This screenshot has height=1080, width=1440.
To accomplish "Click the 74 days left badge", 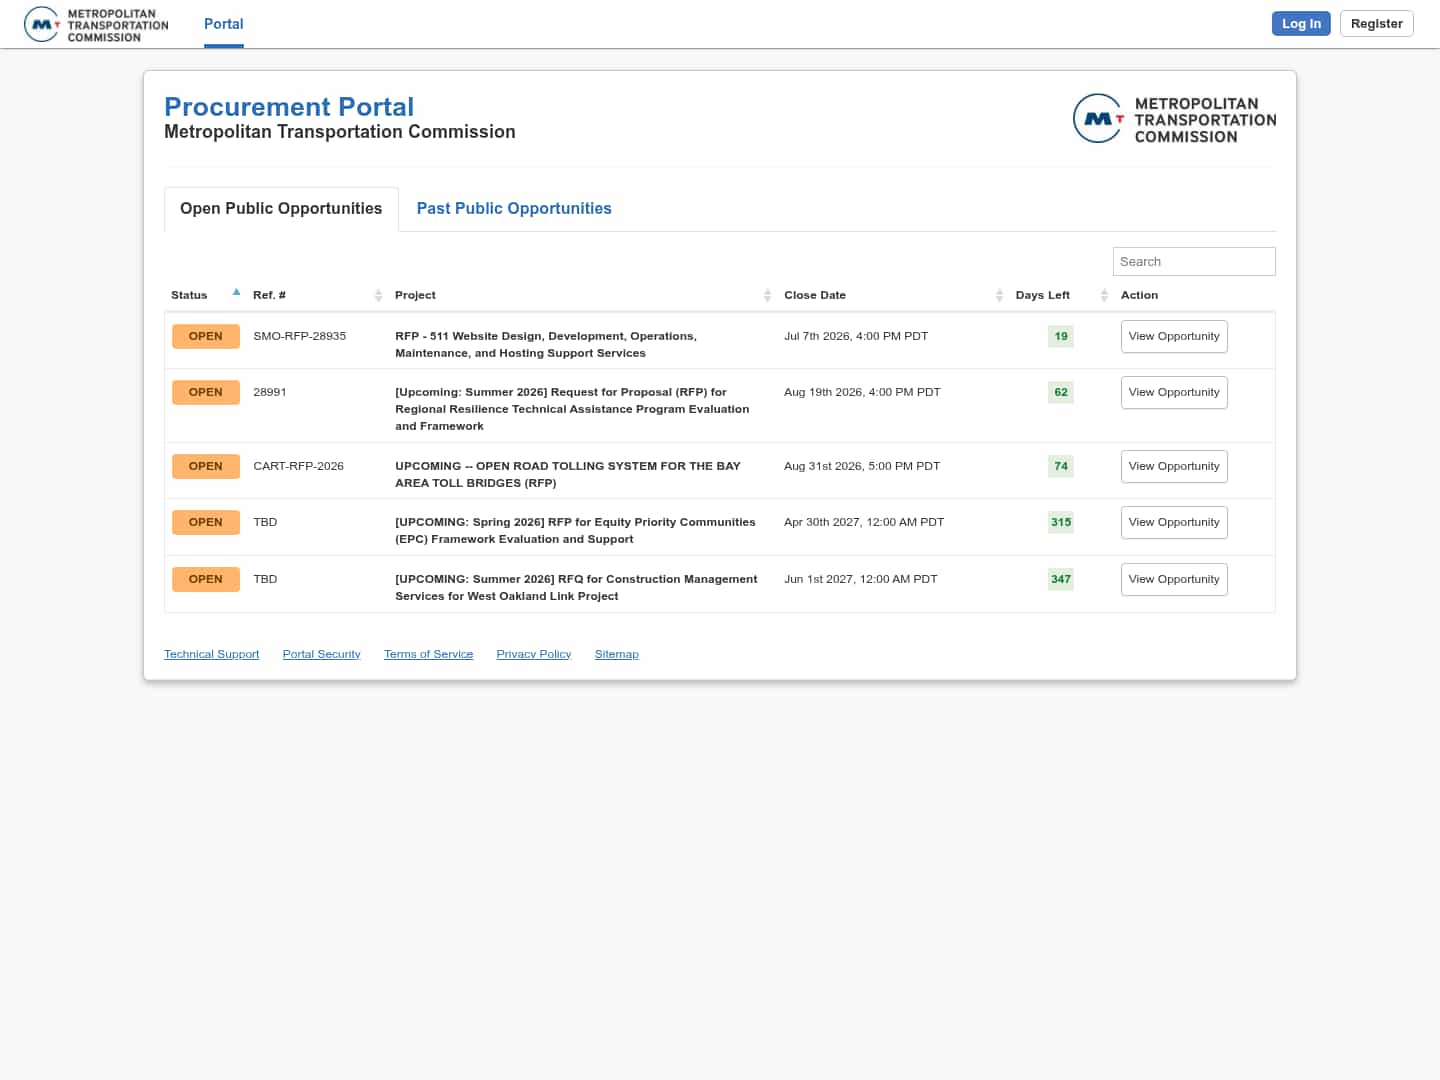I will [1061, 466].
